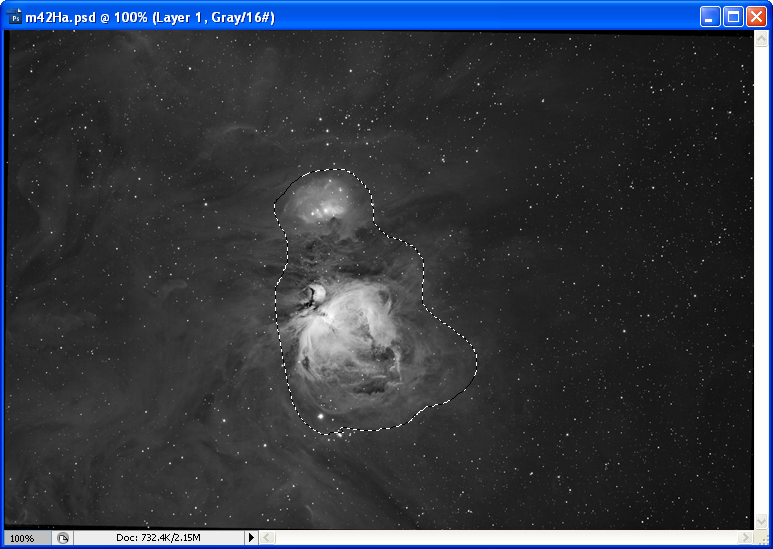
Task: Click the zoom percentage field showing 100%
Action: click(27, 538)
